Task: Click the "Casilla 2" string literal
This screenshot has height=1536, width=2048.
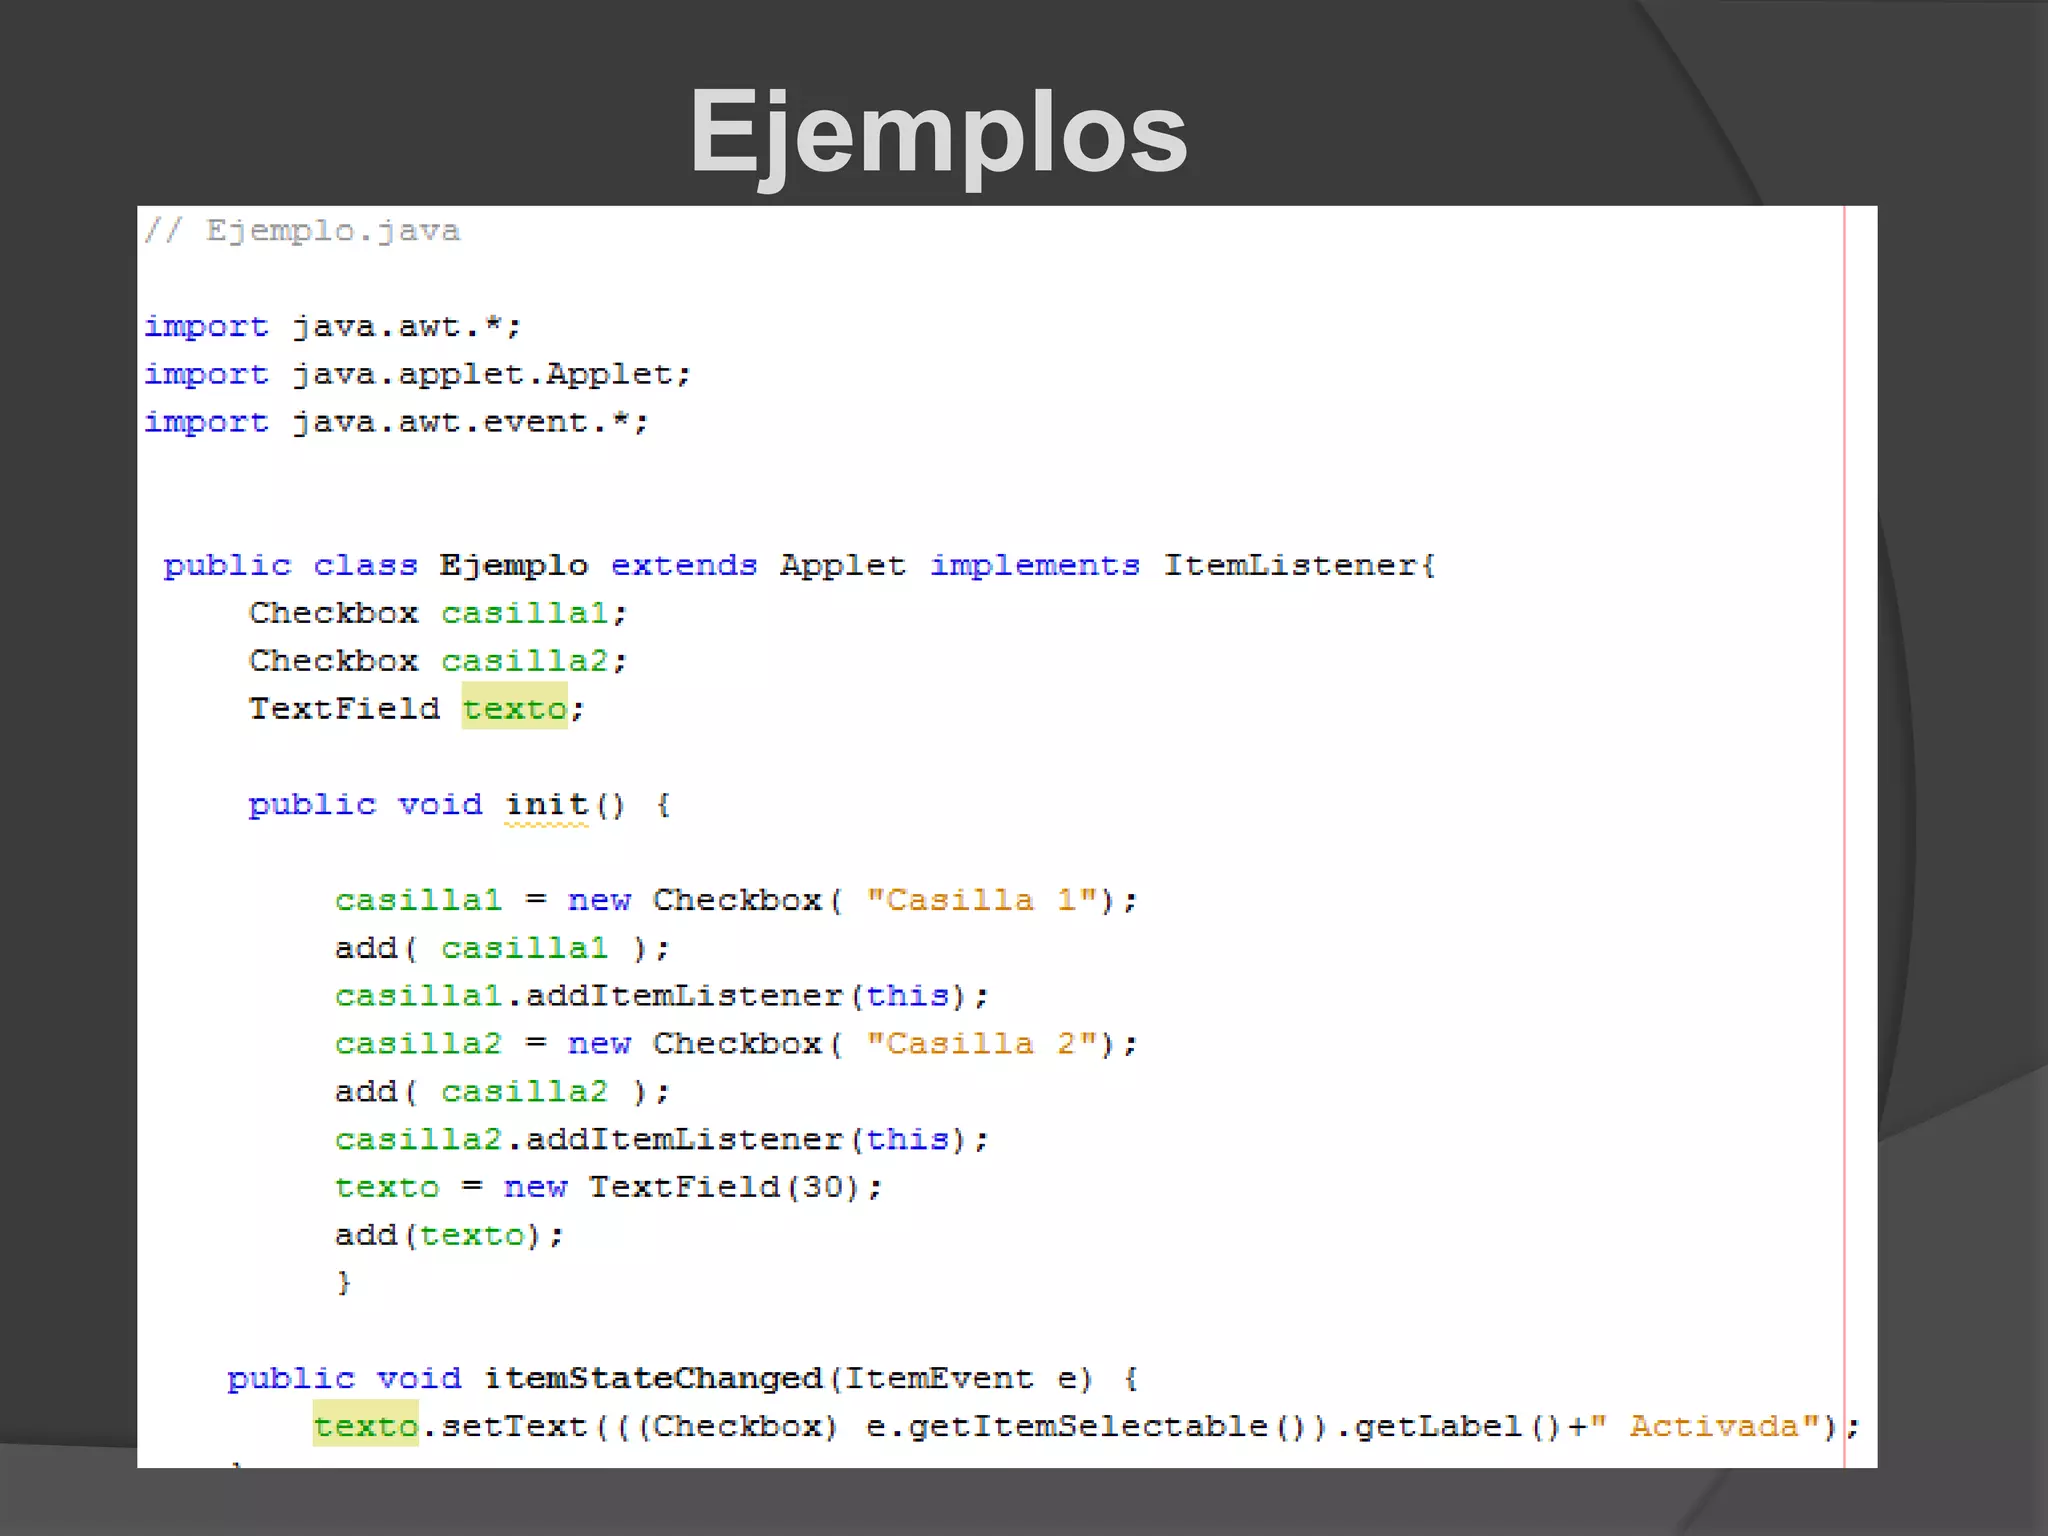Action: coord(982,1044)
